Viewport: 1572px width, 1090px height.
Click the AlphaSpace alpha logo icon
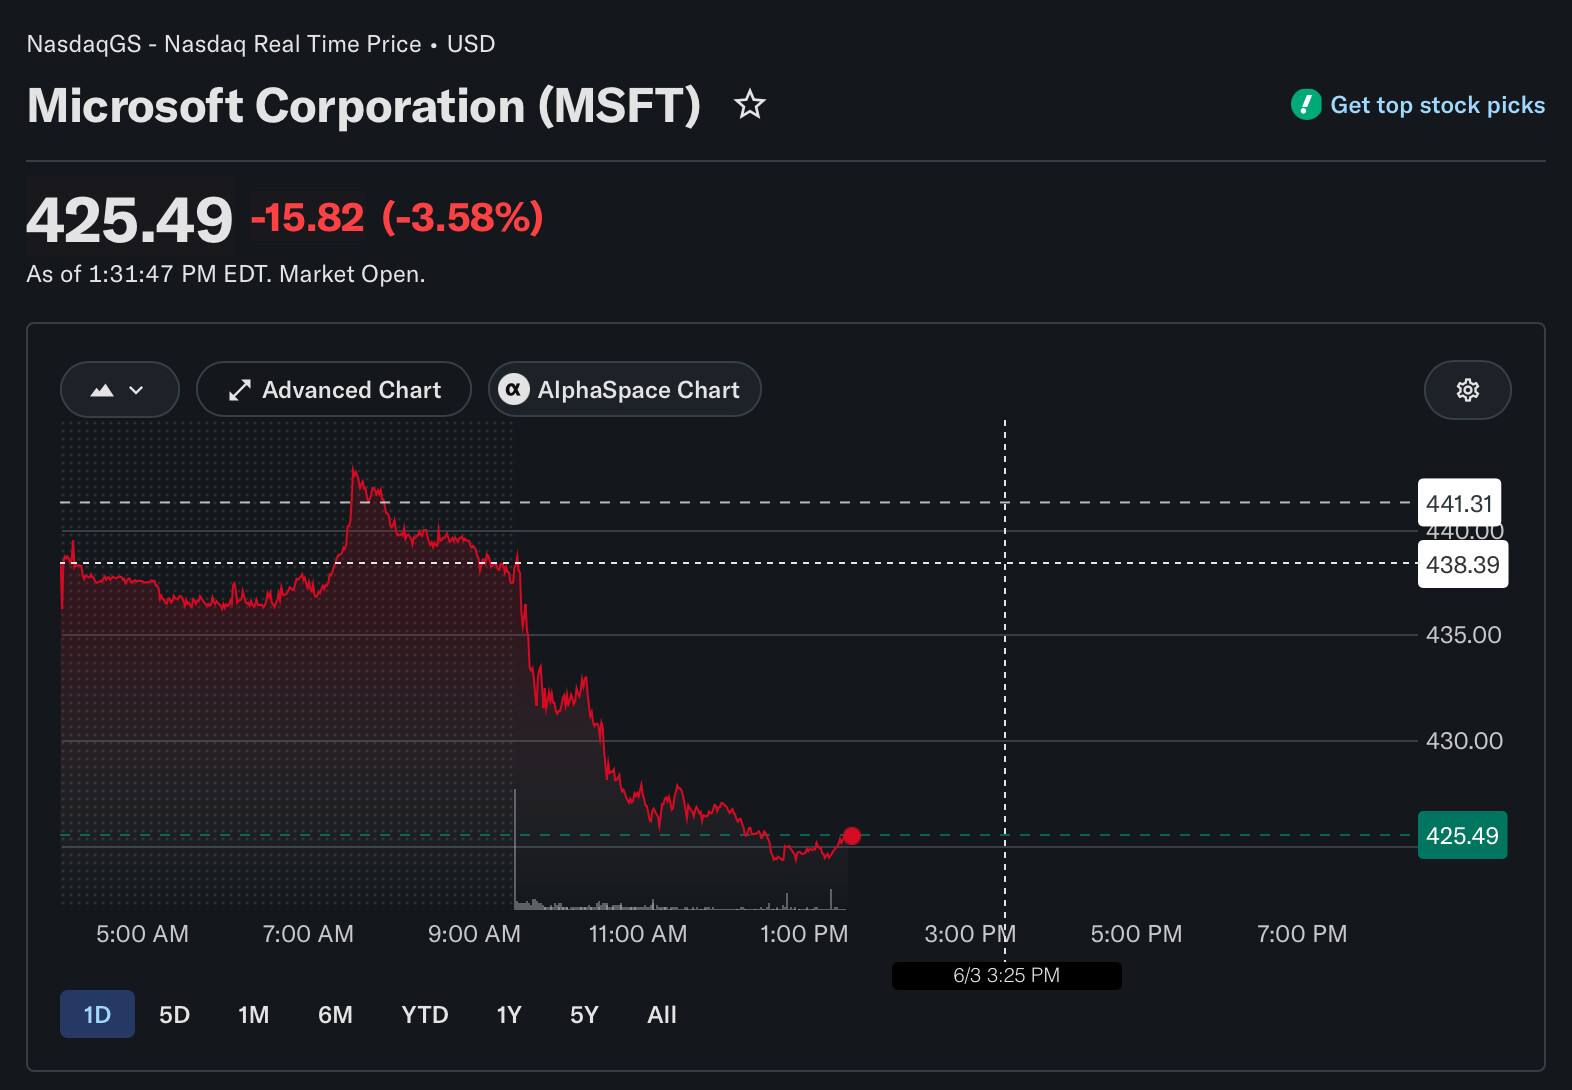click(513, 389)
